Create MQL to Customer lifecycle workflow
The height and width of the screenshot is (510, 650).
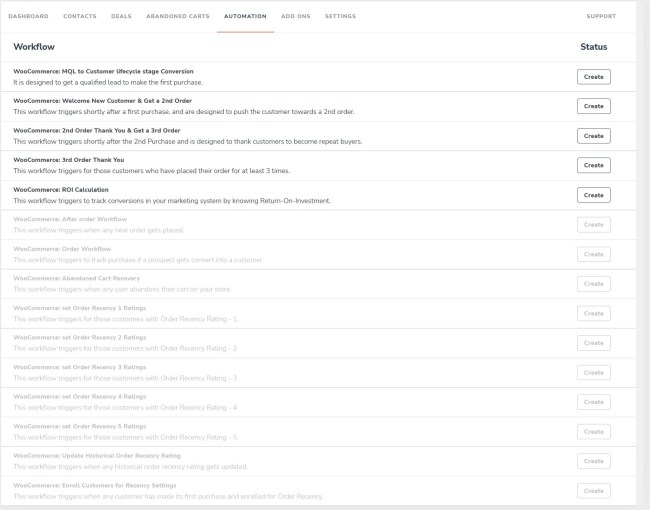(x=593, y=76)
